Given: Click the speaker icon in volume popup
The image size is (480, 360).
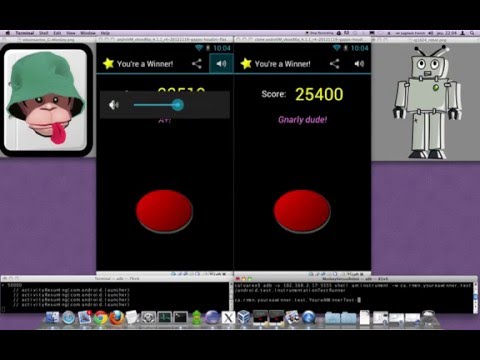Looking at the screenshot, I should pos(114,105).
